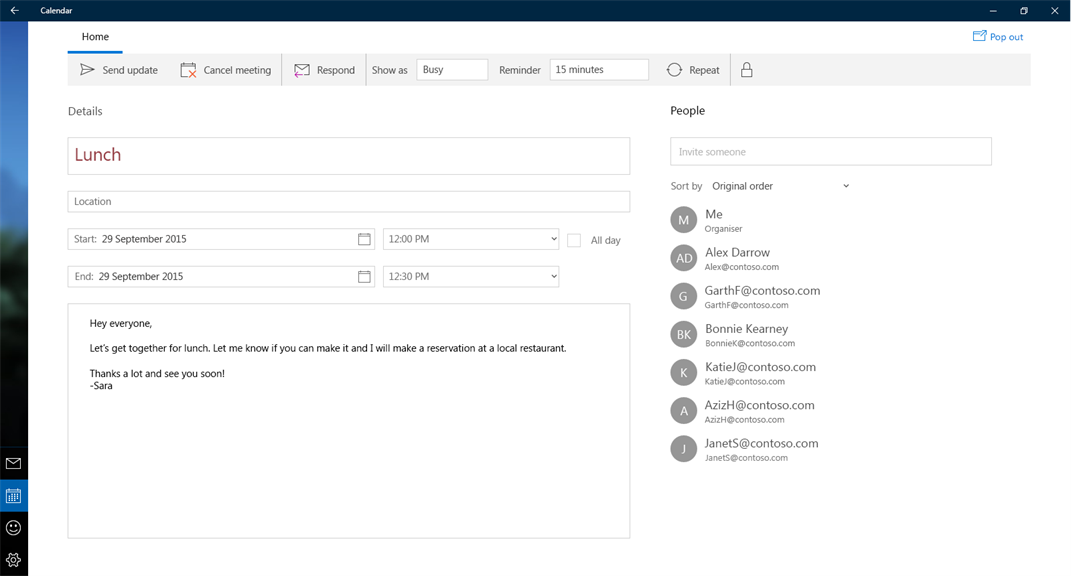Select attendee KatieJ@contoso.com
Image resolution: width=1072 pixels, height=576 pixels.
760,367
